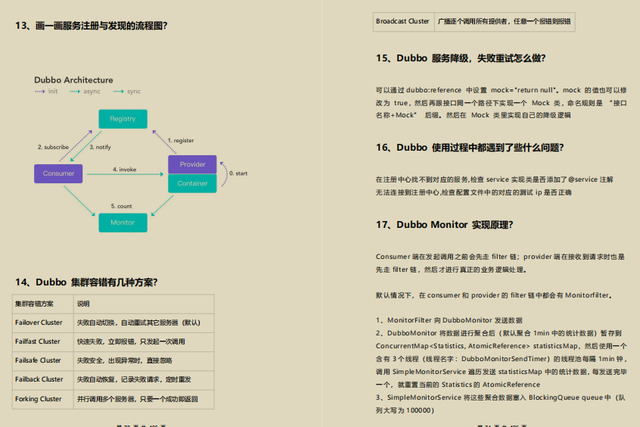
Task: Click the 'Broadcast Cluster' table cell
Action: coord(403,22)
